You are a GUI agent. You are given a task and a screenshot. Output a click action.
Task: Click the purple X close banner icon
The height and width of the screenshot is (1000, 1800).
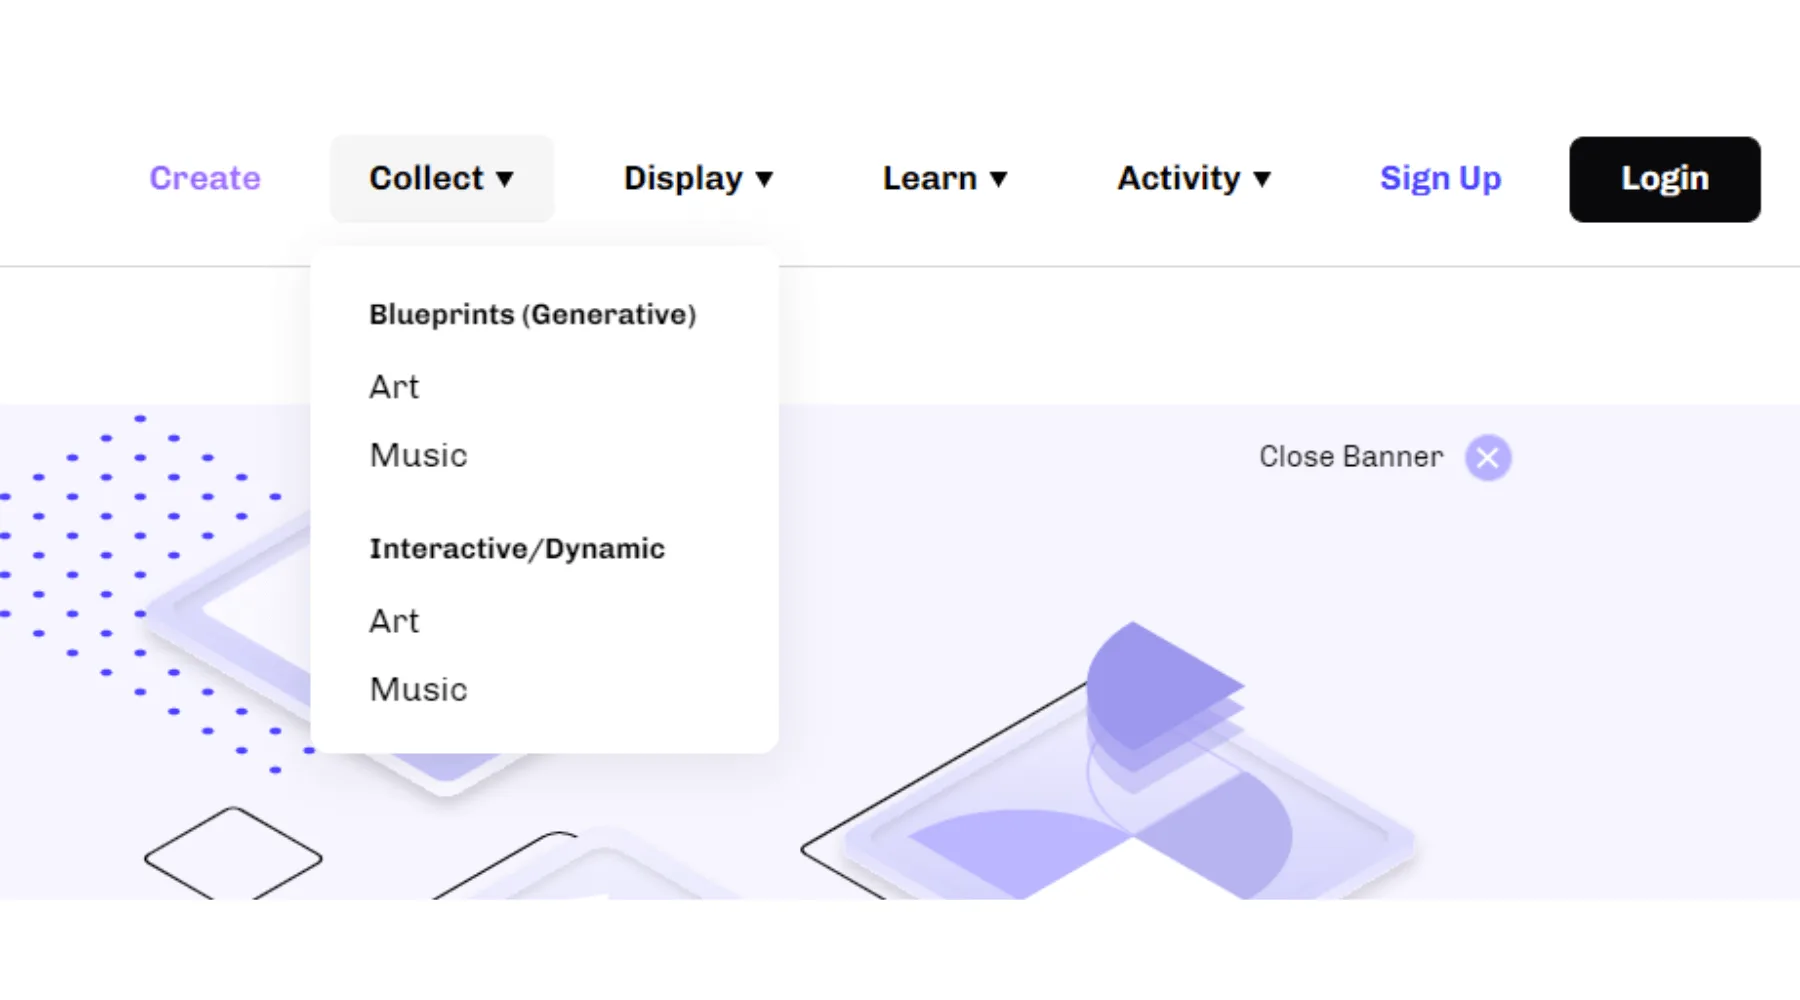(x=1487, y=458)
